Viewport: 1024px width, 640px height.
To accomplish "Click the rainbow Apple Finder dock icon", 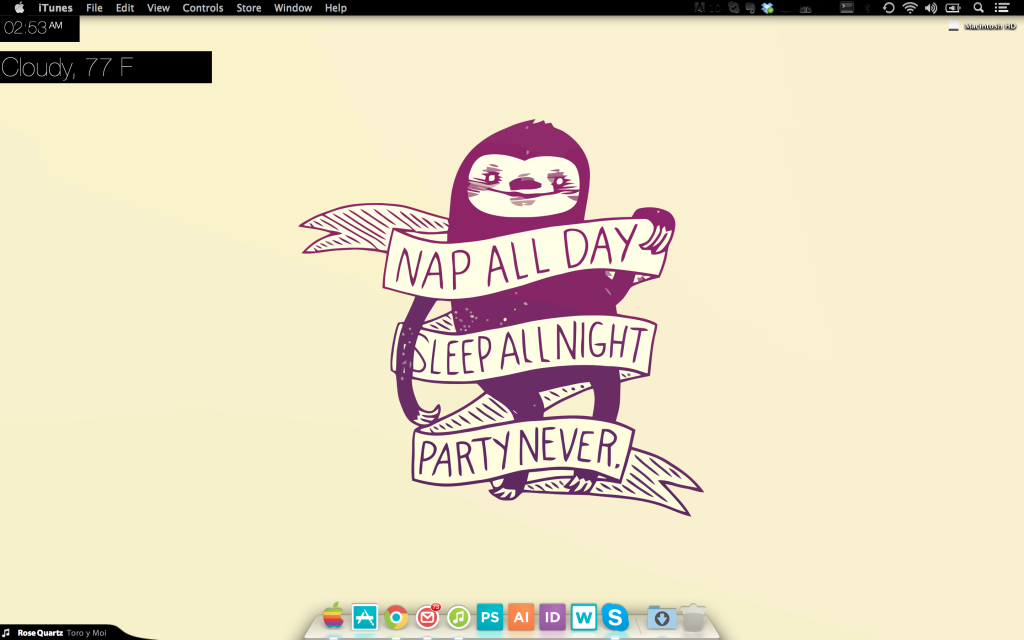I will coord(333,616).
